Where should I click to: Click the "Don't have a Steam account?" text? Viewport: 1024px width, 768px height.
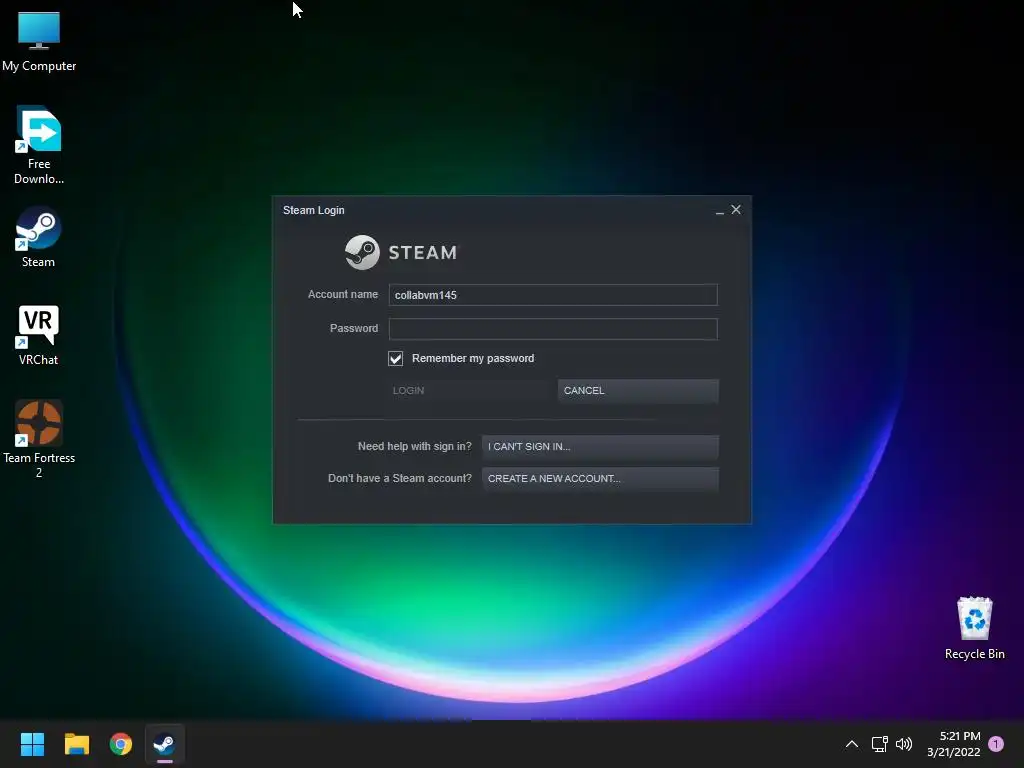click(400, 479)
